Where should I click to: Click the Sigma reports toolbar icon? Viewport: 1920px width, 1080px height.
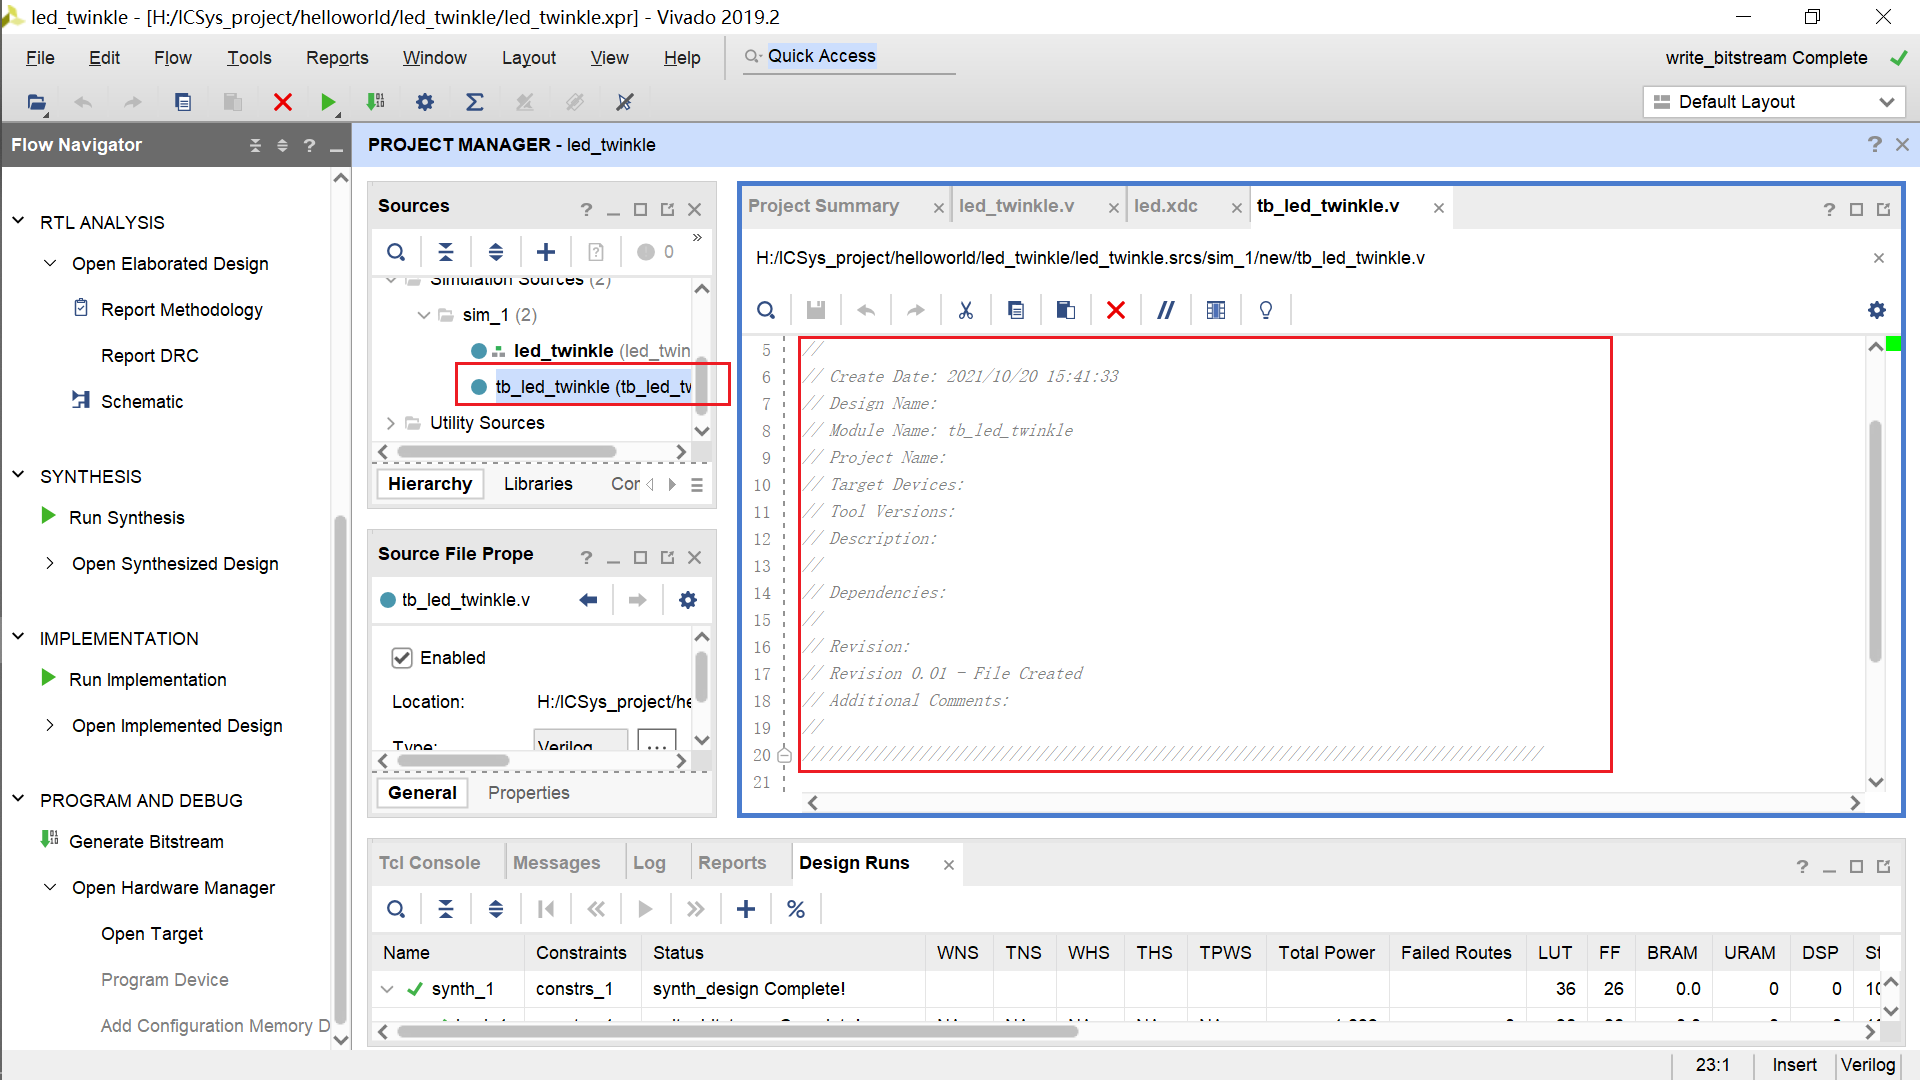coord(475,102)
